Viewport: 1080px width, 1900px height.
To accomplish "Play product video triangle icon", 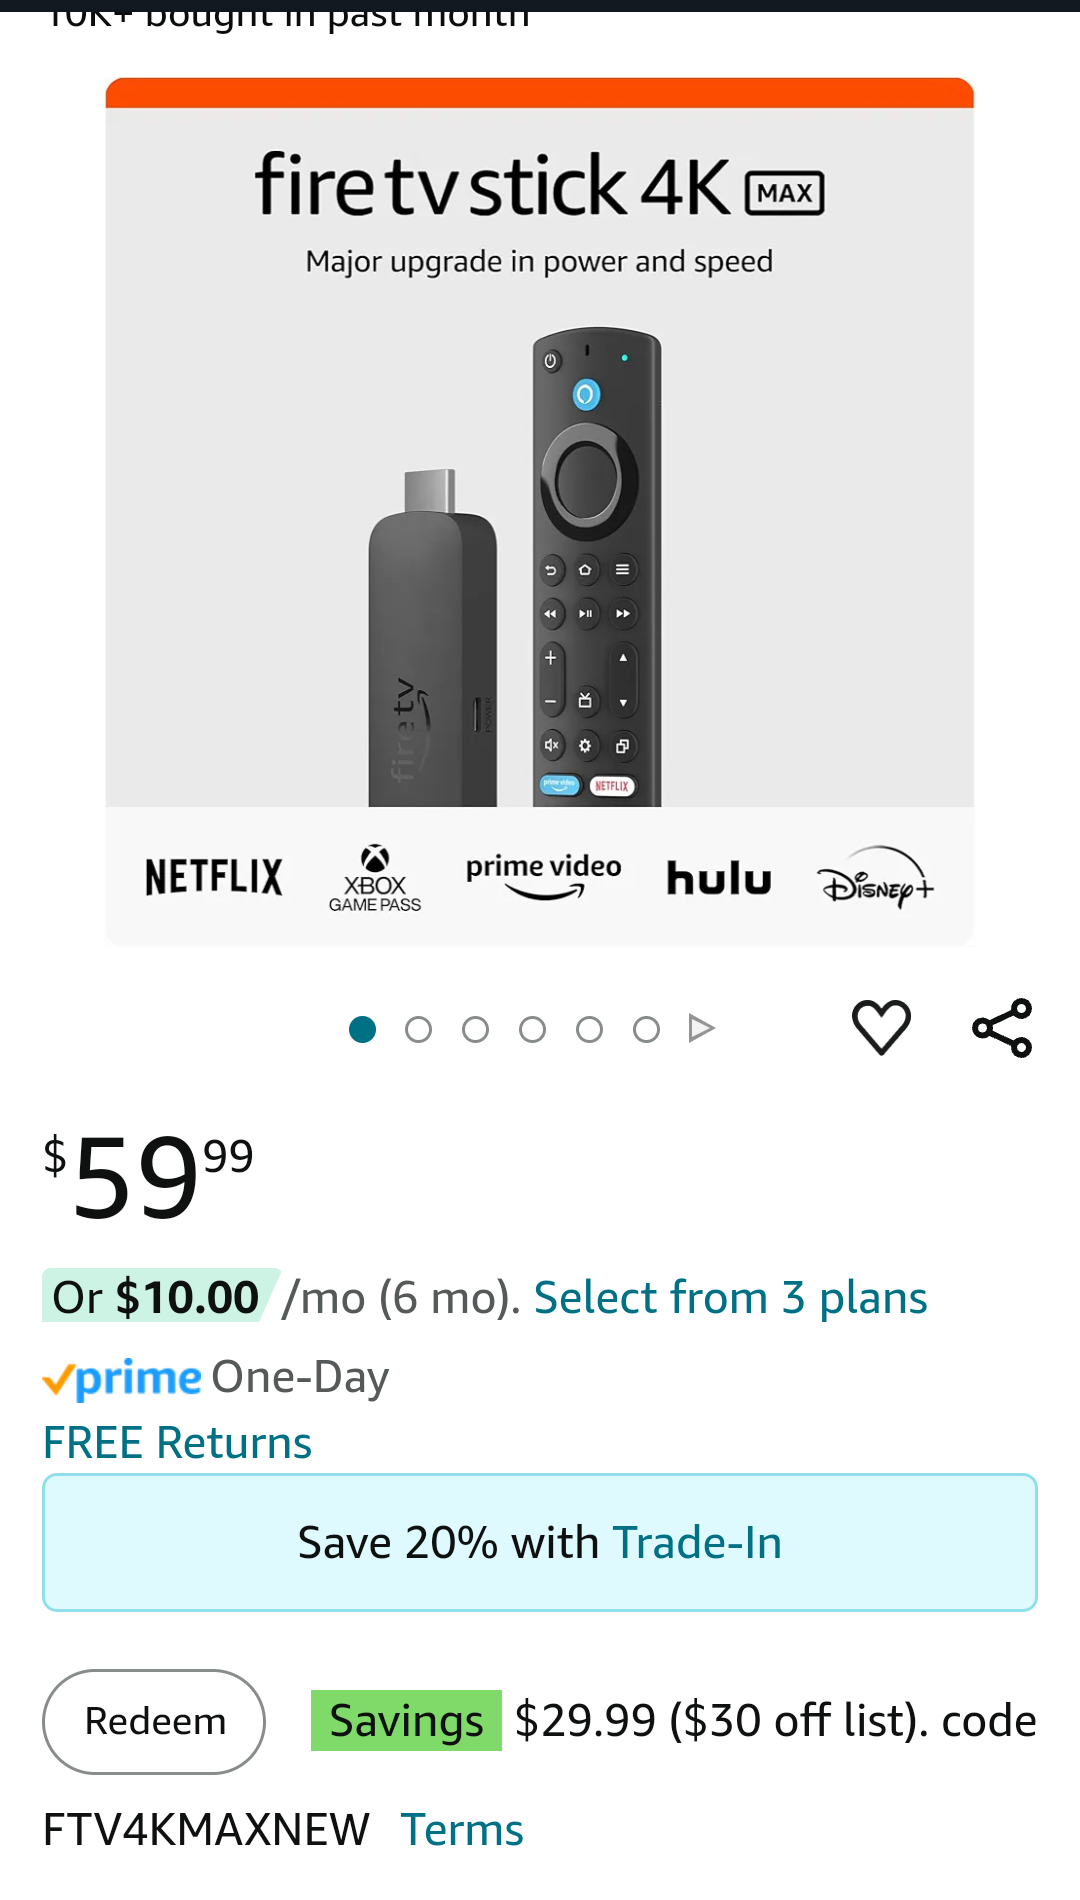I will pos(701,1028).
